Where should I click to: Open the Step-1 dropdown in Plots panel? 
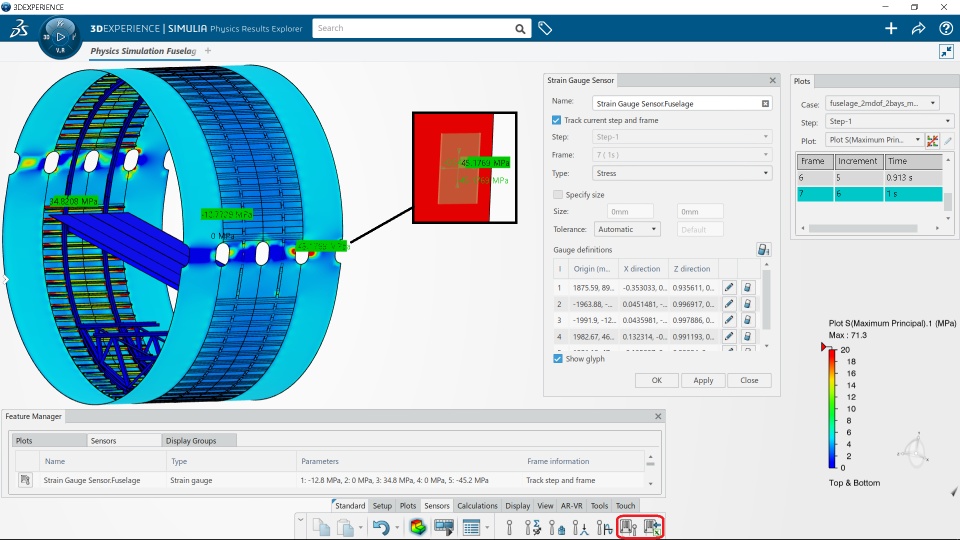pyautogui.click(x=889, y=121)
